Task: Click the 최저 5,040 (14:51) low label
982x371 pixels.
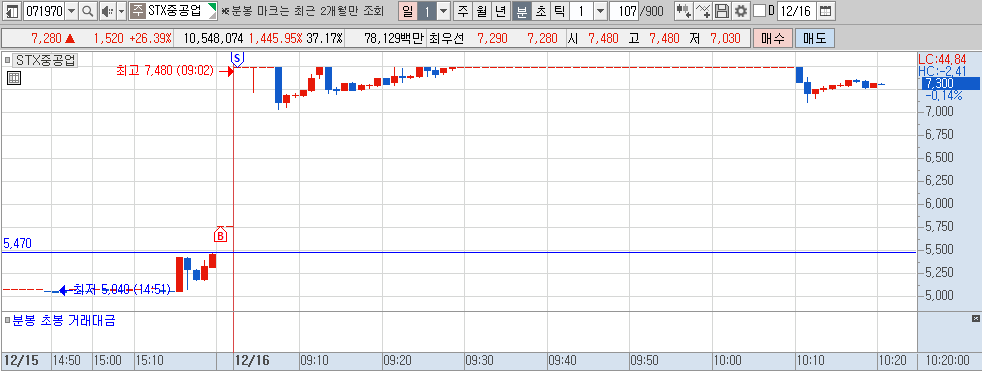Action: click(x=121, y=289)
